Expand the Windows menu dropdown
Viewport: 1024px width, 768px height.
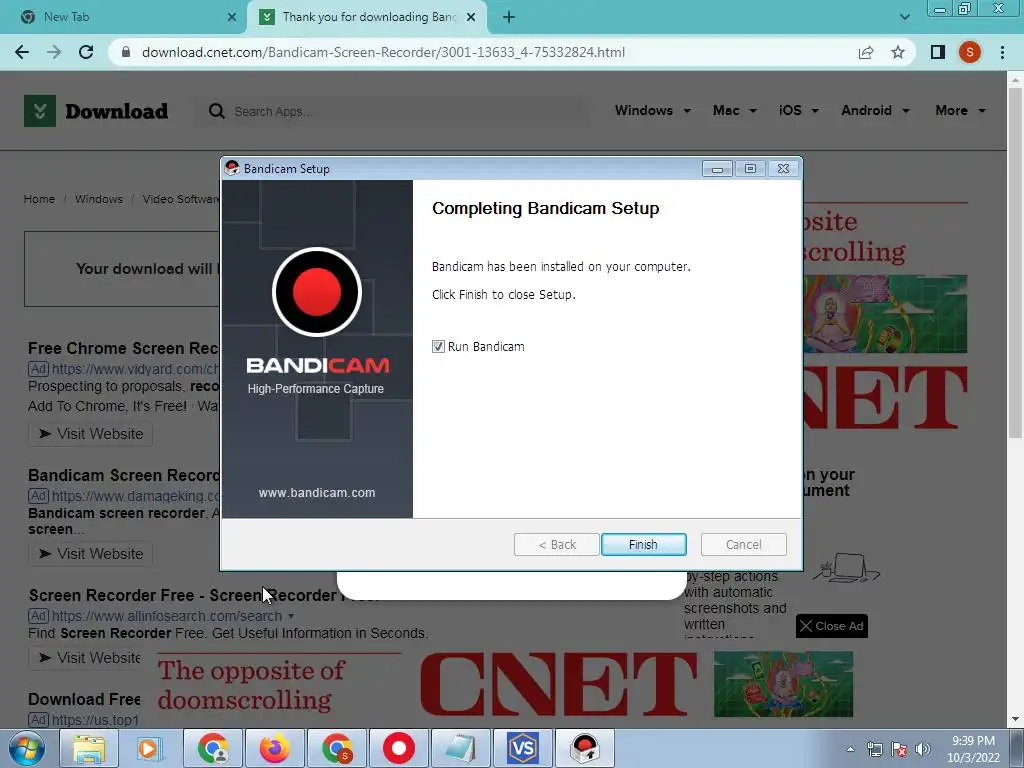pos(652,110)
